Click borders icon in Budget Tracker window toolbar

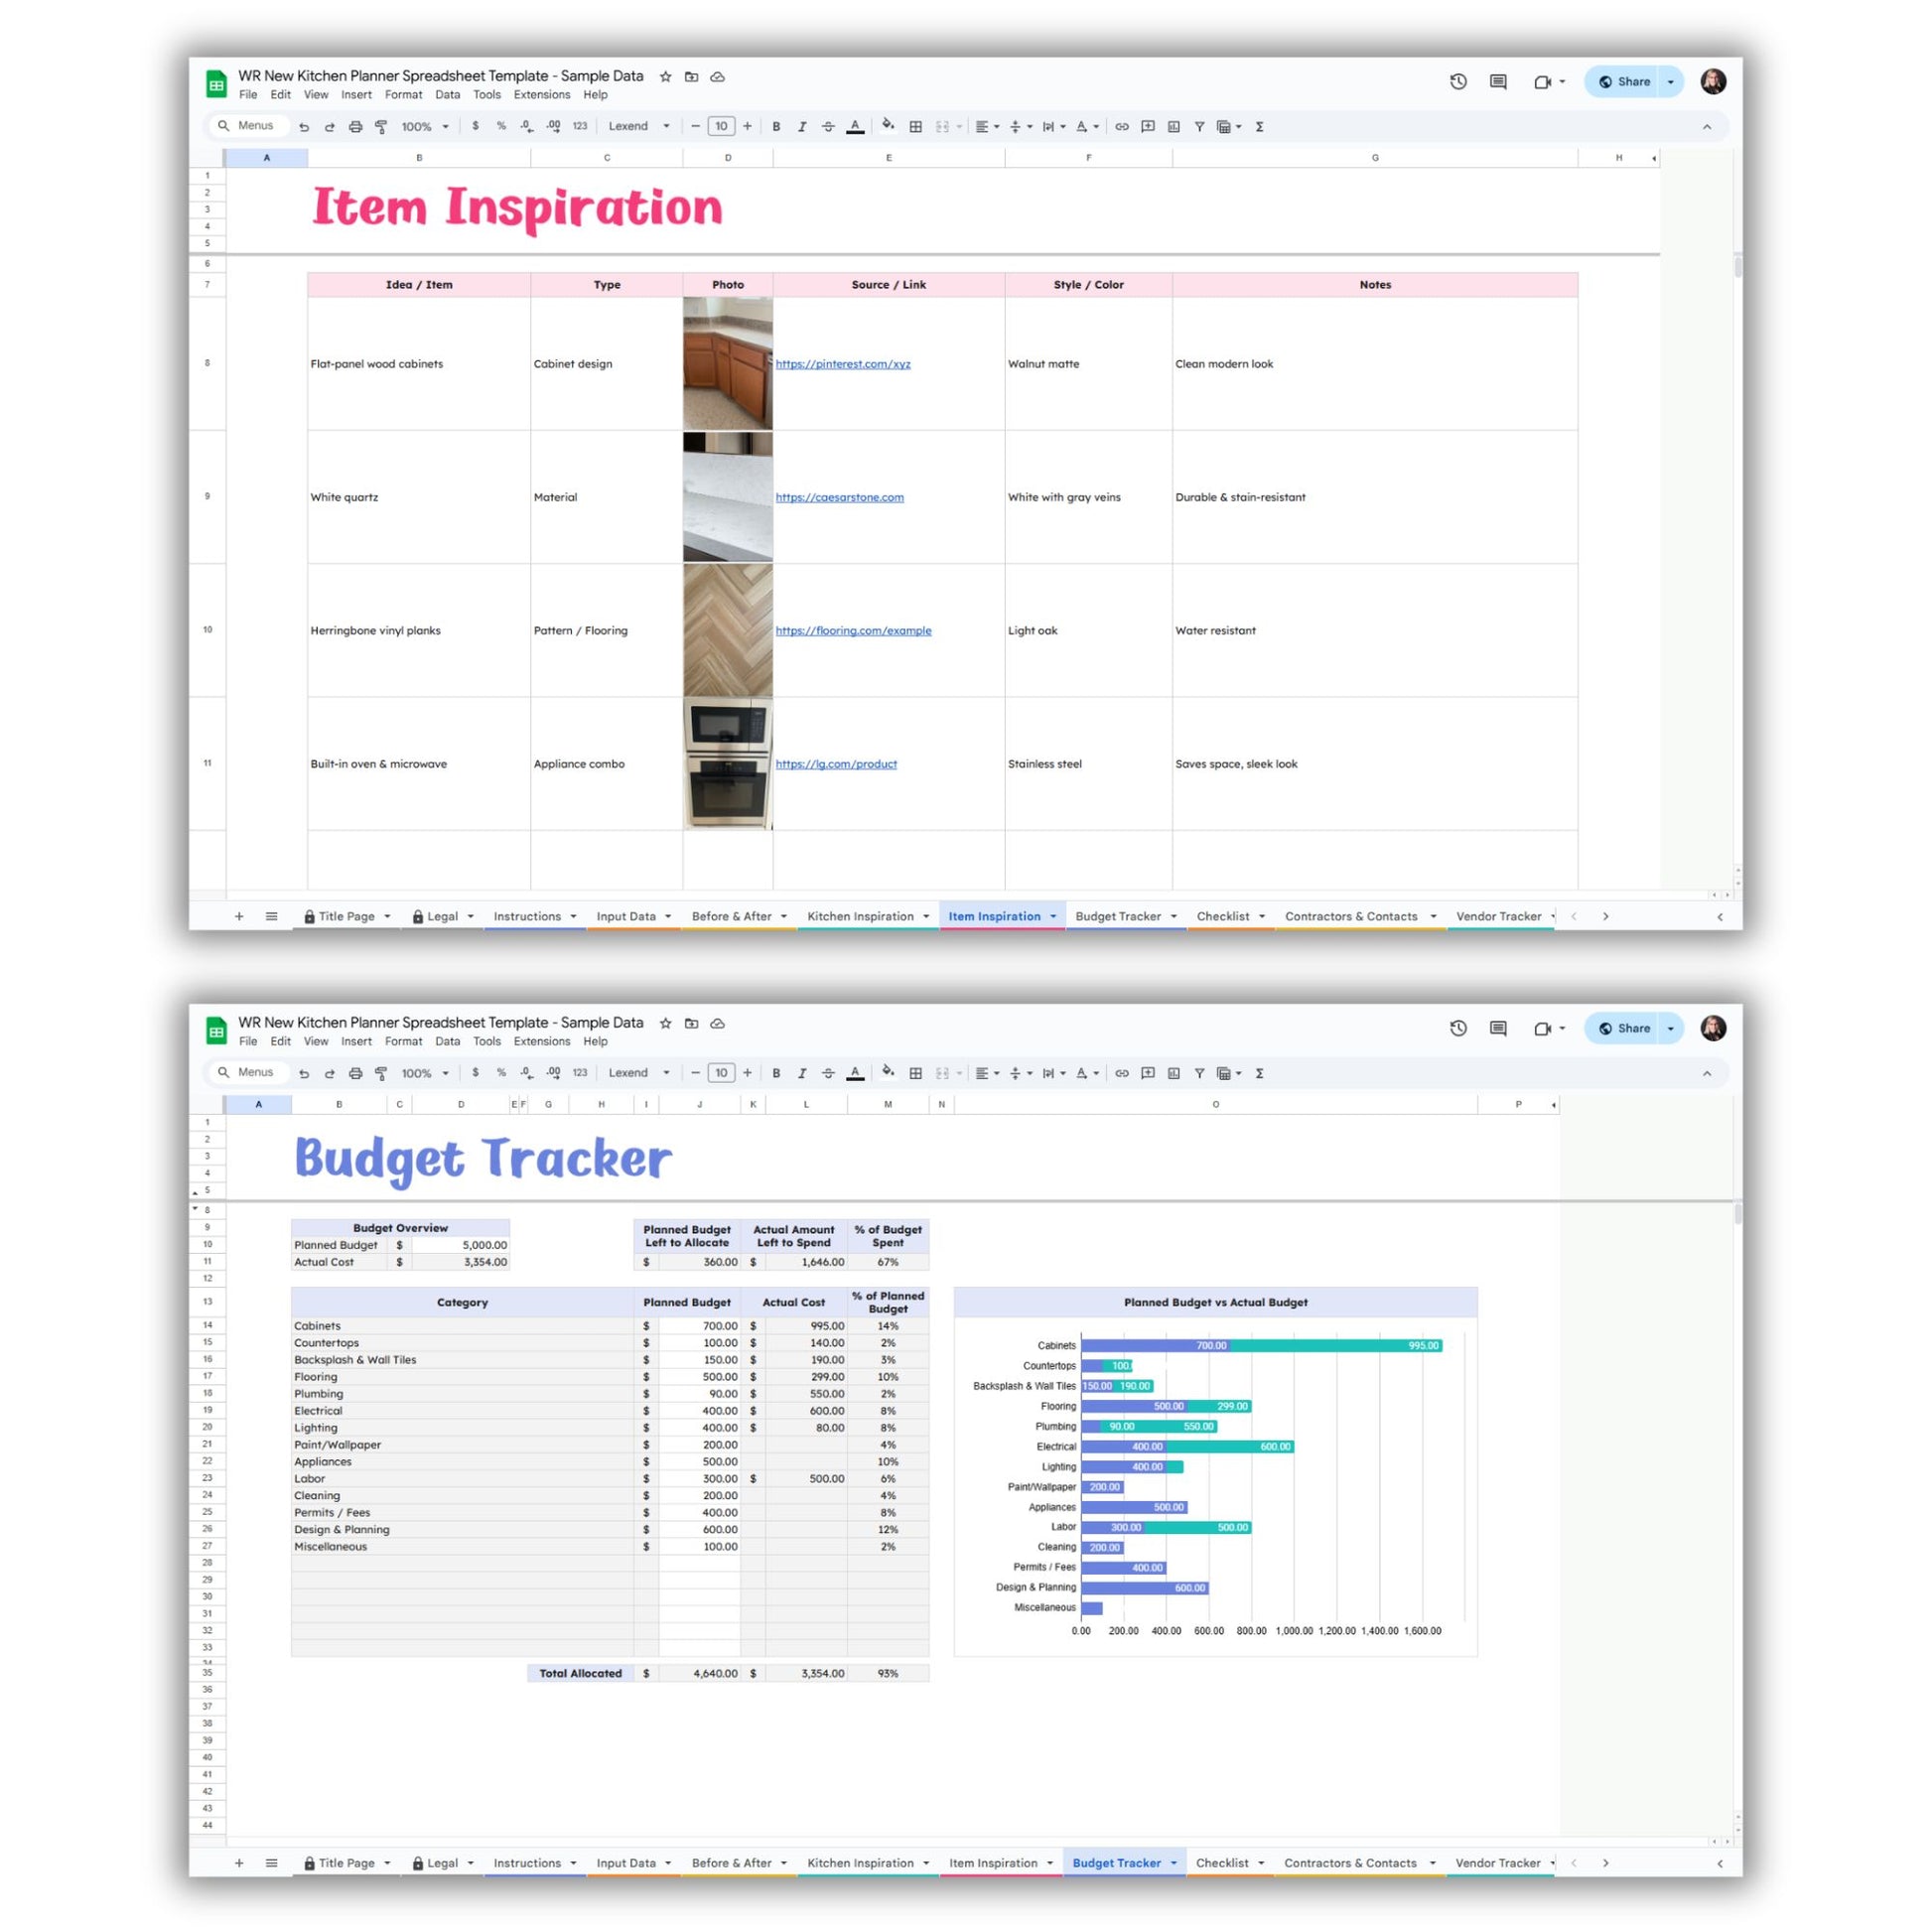(915, 1073)
